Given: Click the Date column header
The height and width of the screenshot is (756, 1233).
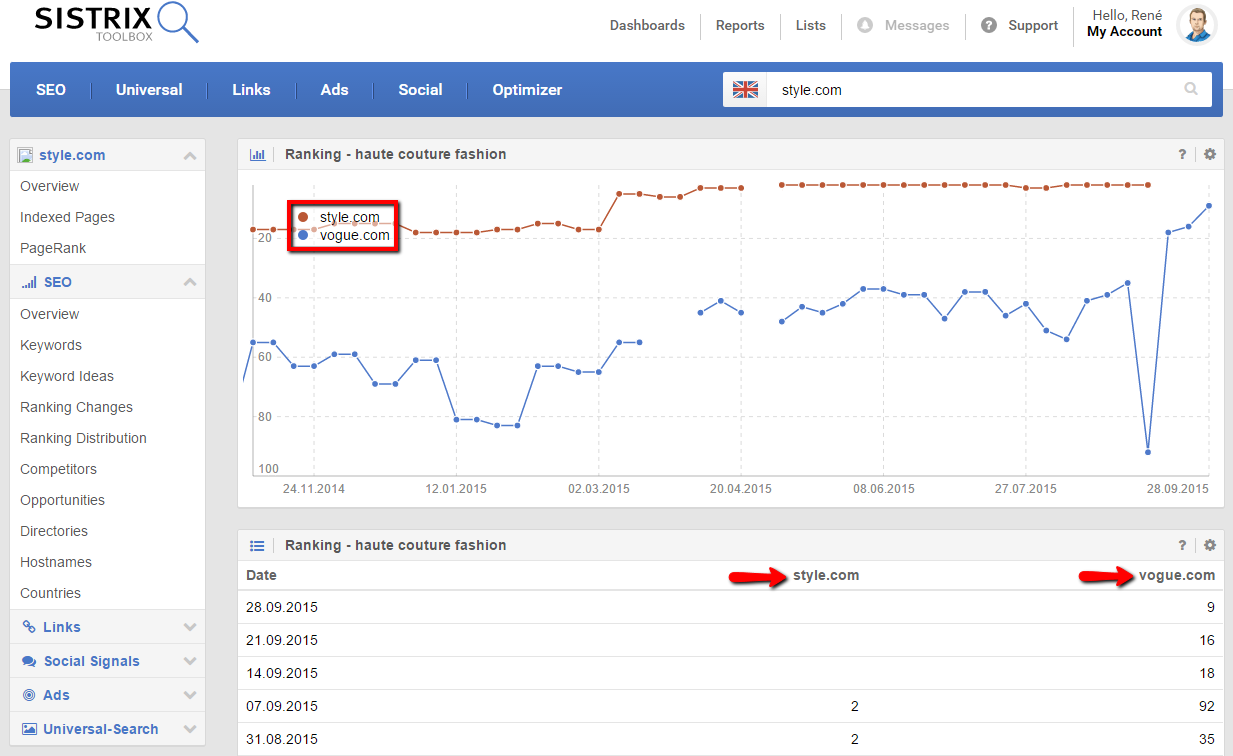Looking at the screenshot, I should [261, 575].
